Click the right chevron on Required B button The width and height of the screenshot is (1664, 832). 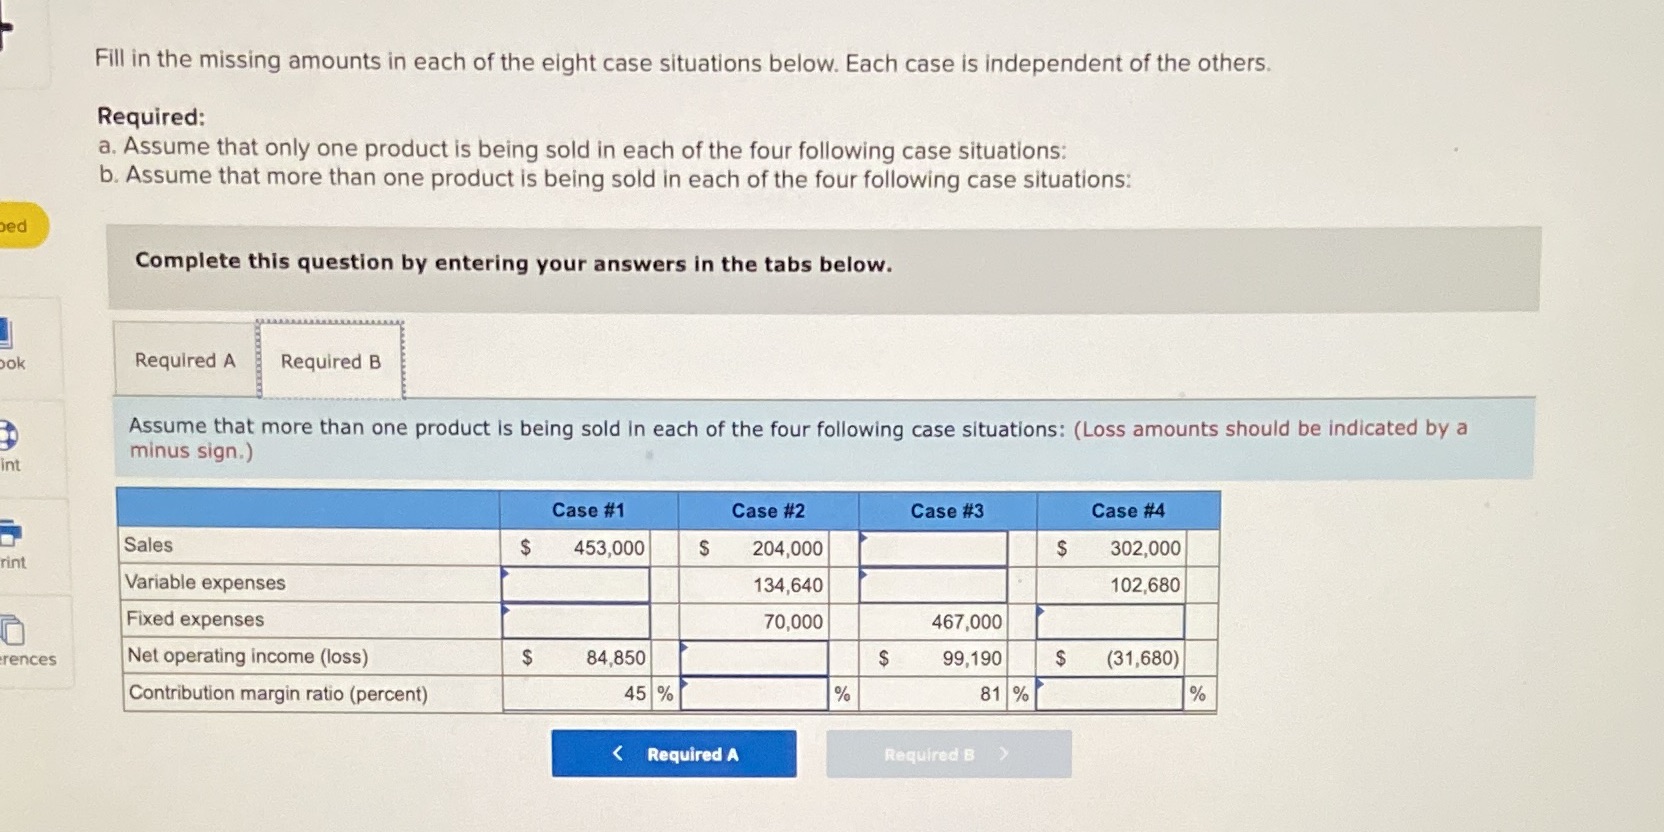(x=1003, y=755)
